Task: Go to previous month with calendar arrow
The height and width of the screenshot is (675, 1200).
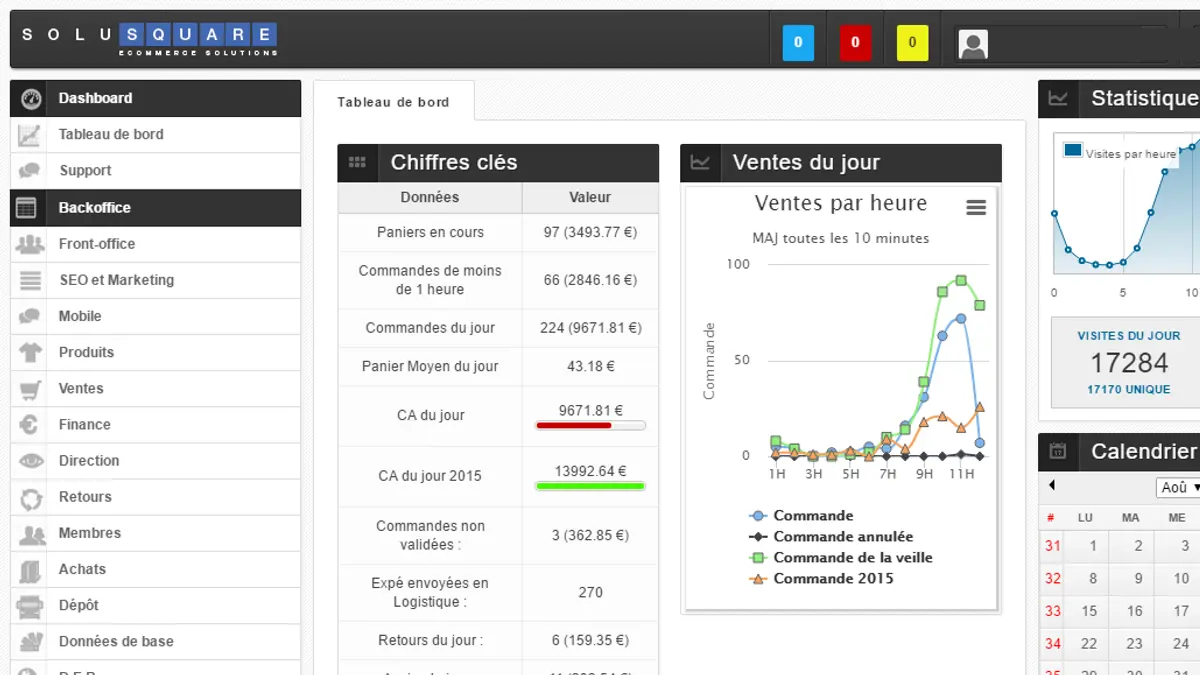Action: click(x=1052, y=486)
